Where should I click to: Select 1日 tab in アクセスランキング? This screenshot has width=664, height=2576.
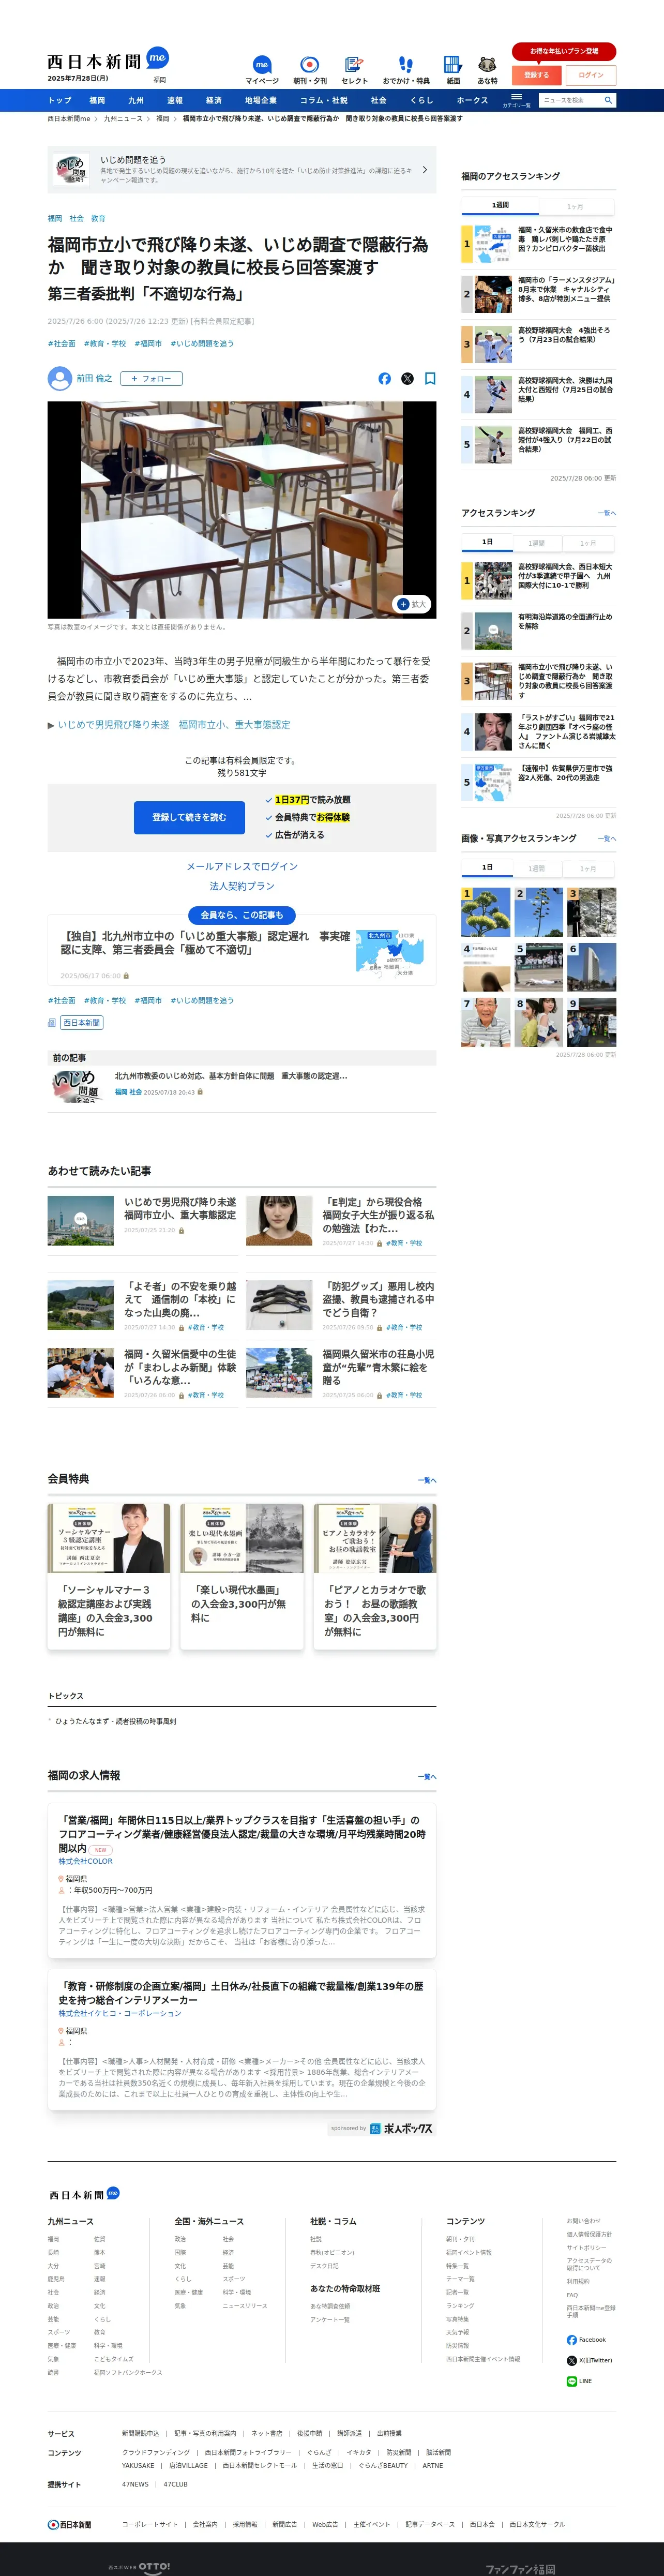487,542
